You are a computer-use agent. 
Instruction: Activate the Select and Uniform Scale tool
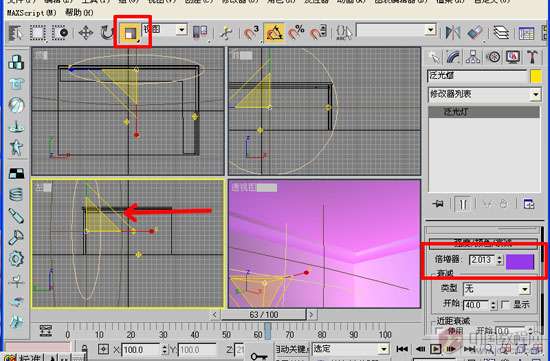[x=130, y=33]
